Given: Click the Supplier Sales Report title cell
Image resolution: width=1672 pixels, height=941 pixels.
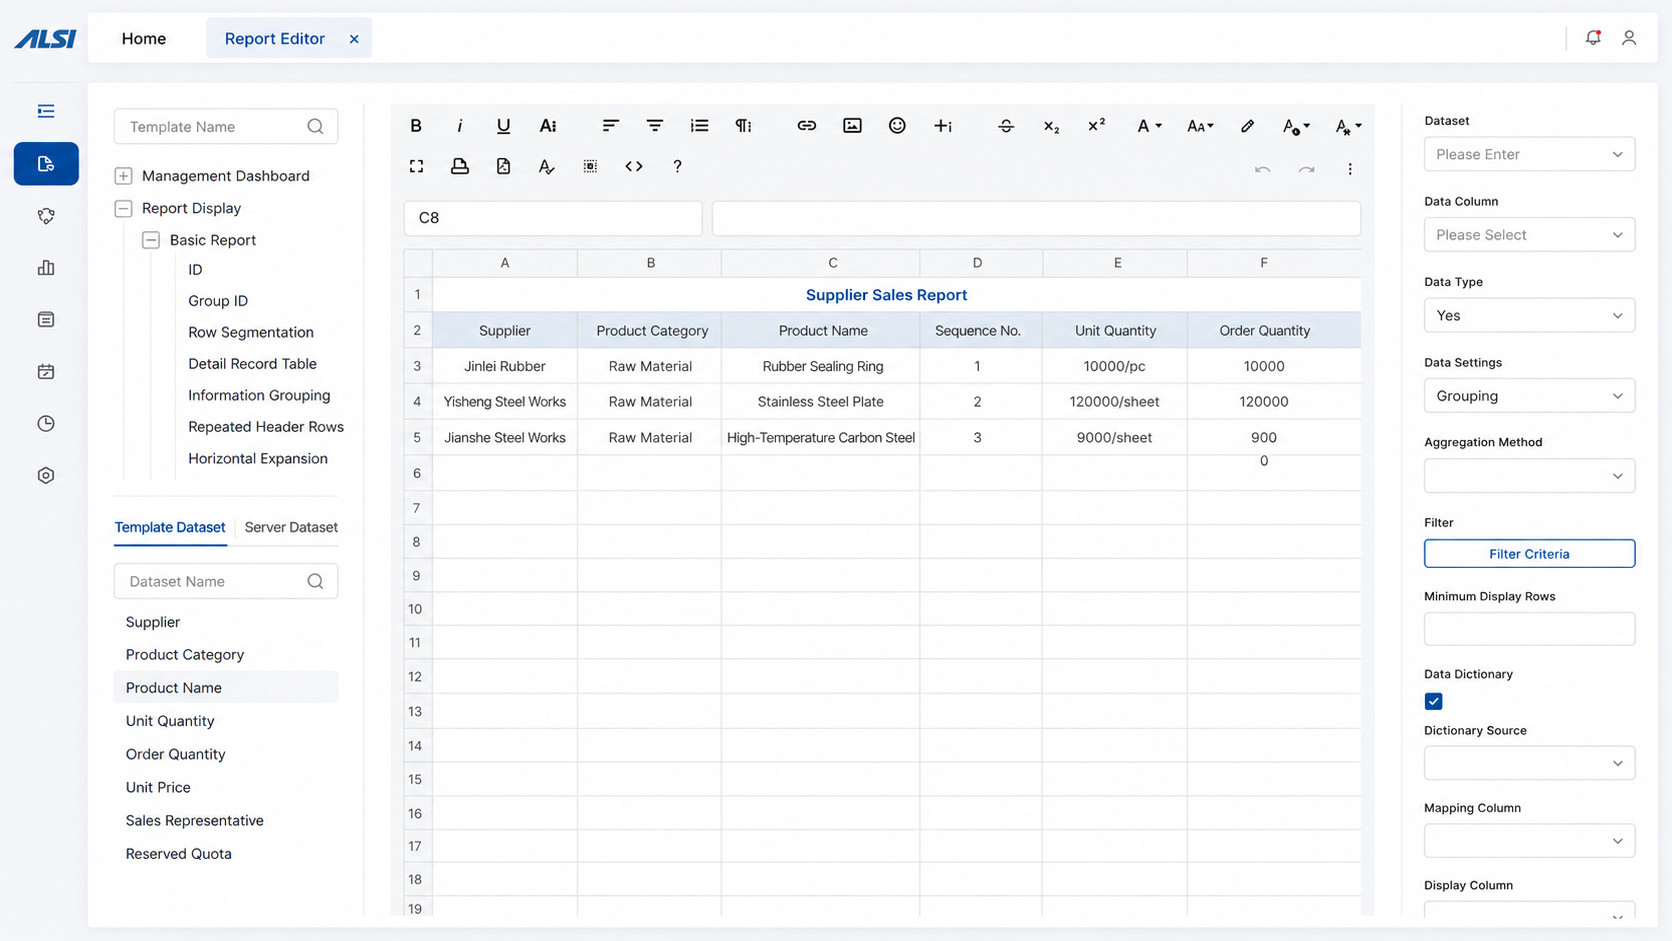Looking at the screenshot, I should tap(896, 295).
